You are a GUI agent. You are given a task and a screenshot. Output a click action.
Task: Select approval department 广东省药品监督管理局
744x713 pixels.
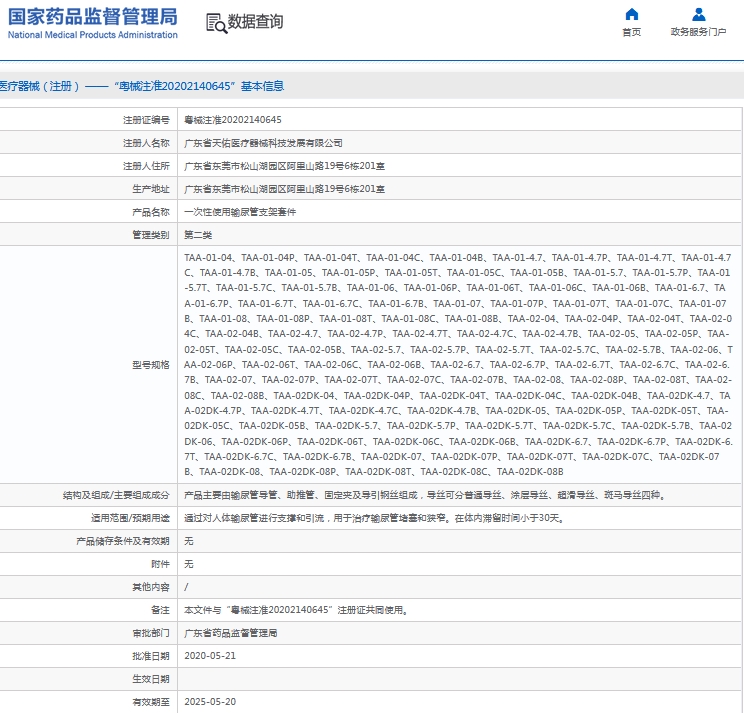tap(231, 633)
